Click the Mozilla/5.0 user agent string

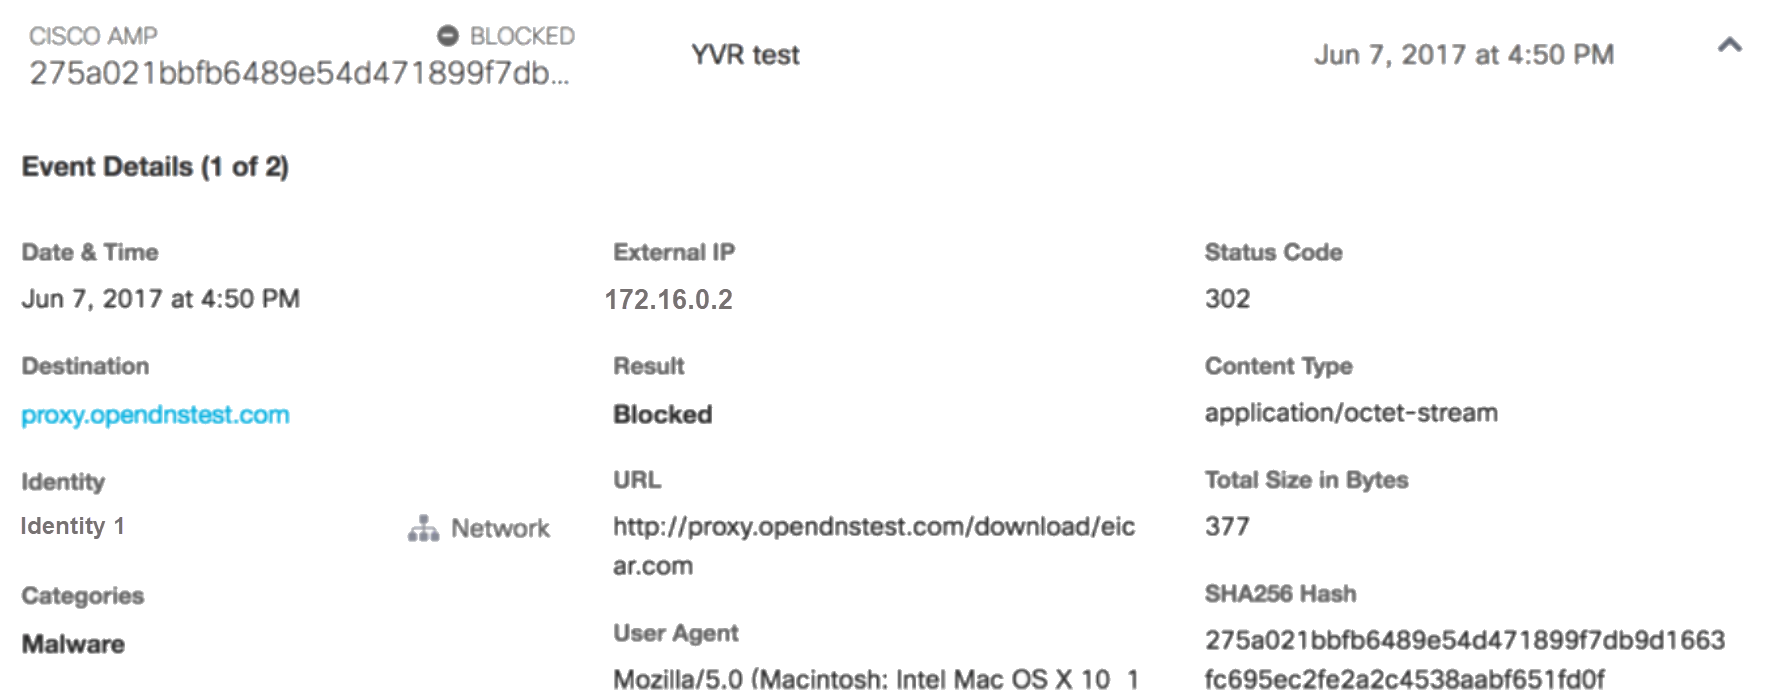click(876, 679)
